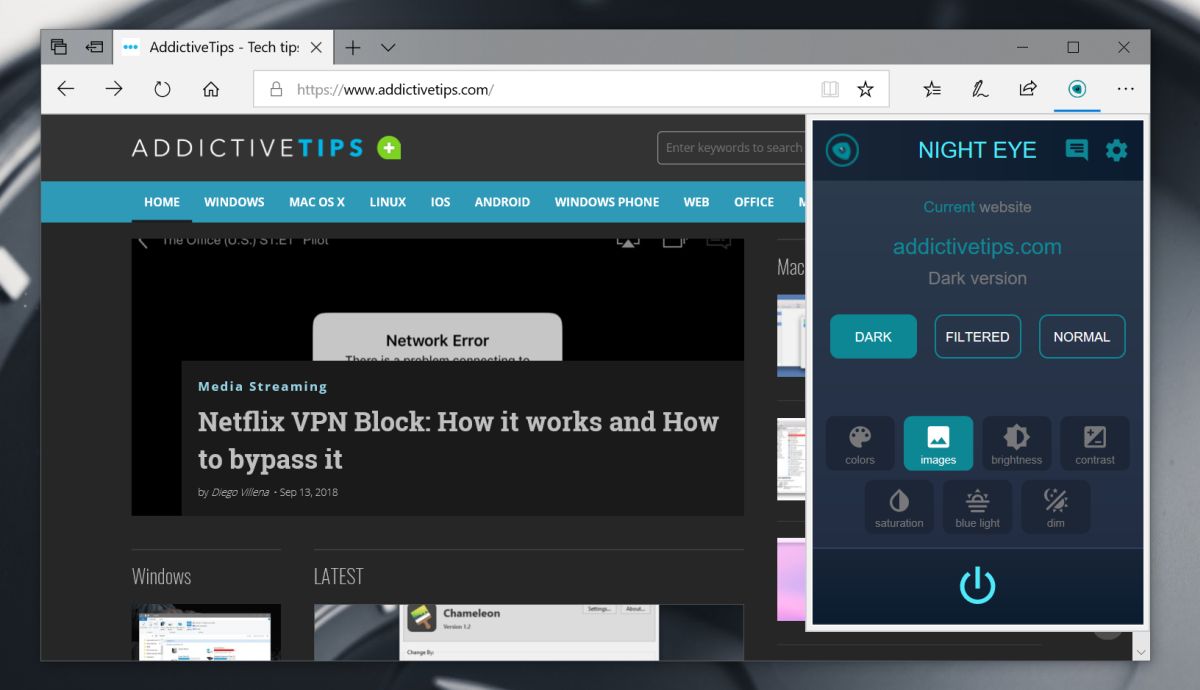Screen dimensions: 1200x690
Task: Open reading view from address bar
Action: (x=830, y=89)
